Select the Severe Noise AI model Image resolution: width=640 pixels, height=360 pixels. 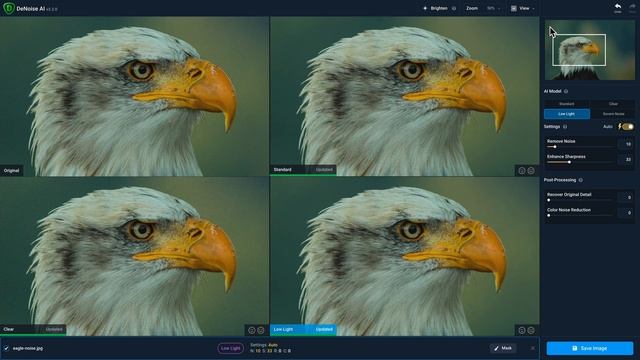(x=613, y=114)
